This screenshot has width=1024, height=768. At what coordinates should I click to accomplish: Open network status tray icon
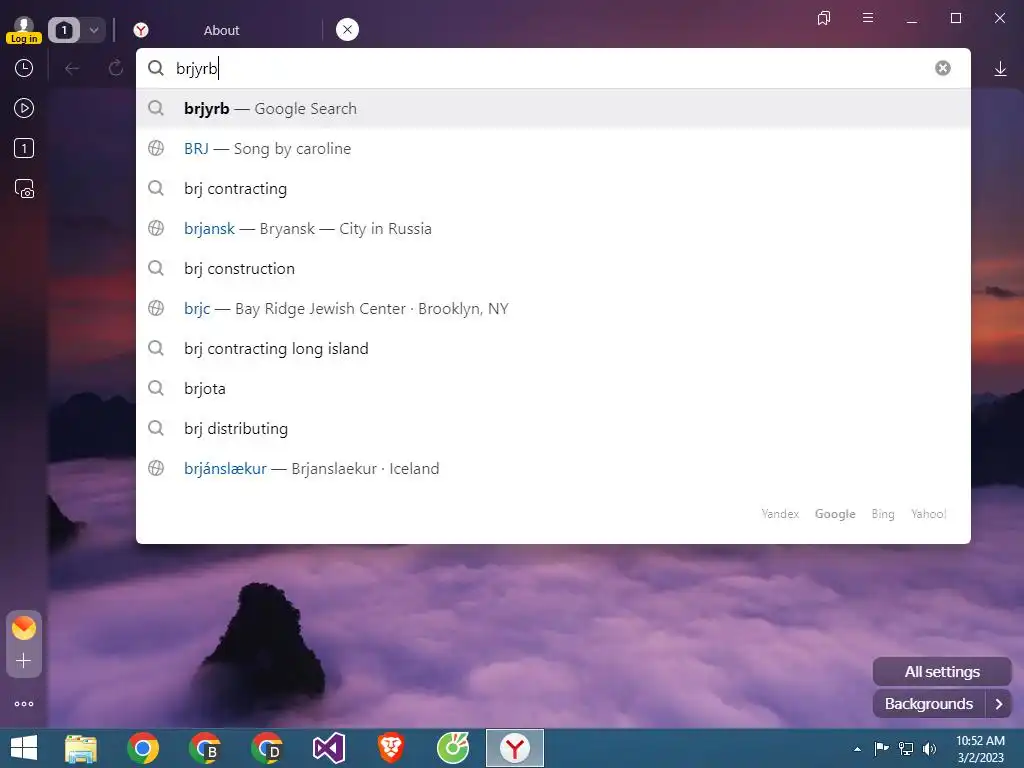906,748
